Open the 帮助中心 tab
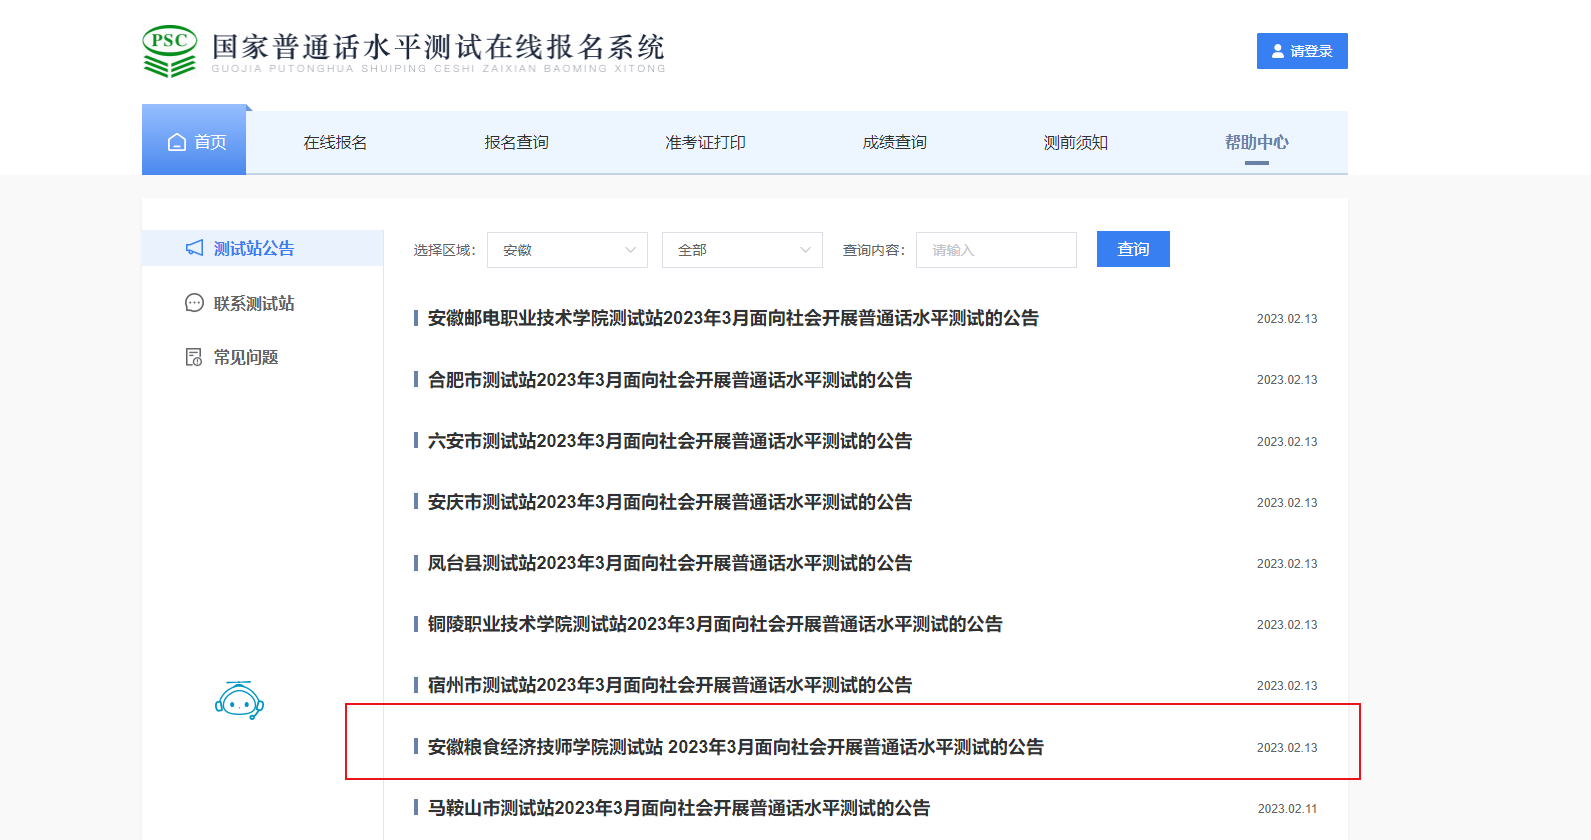Viewport: 1591px width, 840px height. pos(1256,142)
